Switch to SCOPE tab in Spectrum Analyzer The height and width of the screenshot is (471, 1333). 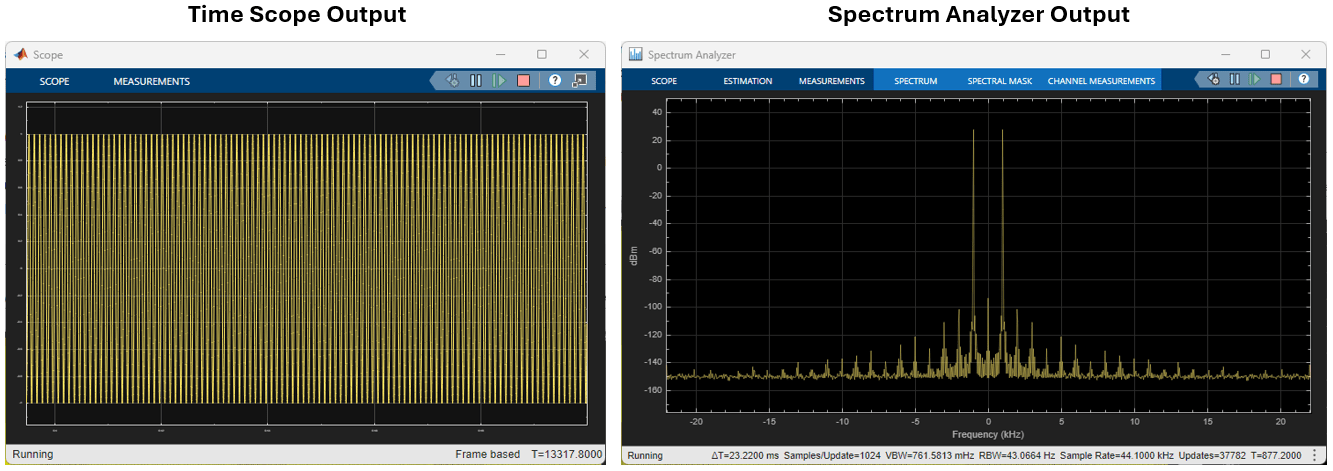[x=664, y=81]
